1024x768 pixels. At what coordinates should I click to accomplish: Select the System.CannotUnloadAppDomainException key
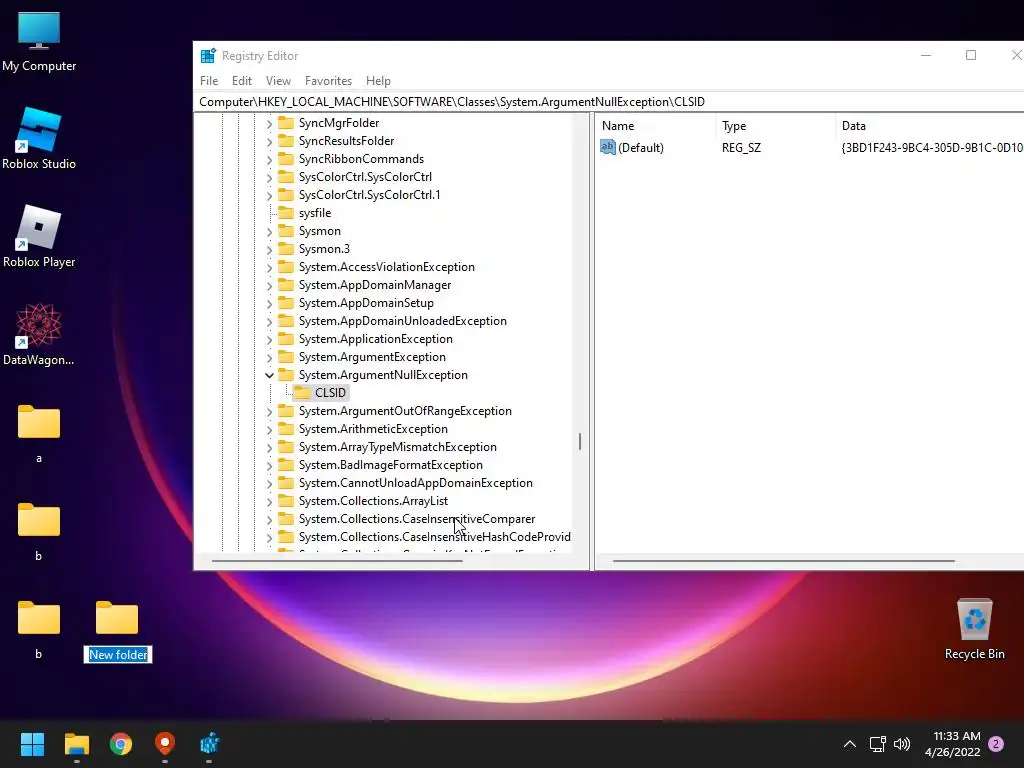pos(415,483)
